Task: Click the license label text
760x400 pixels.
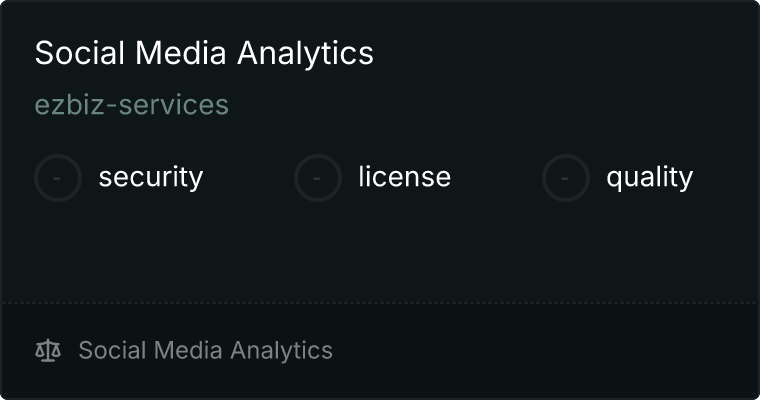Action: [x=404, y=177]
